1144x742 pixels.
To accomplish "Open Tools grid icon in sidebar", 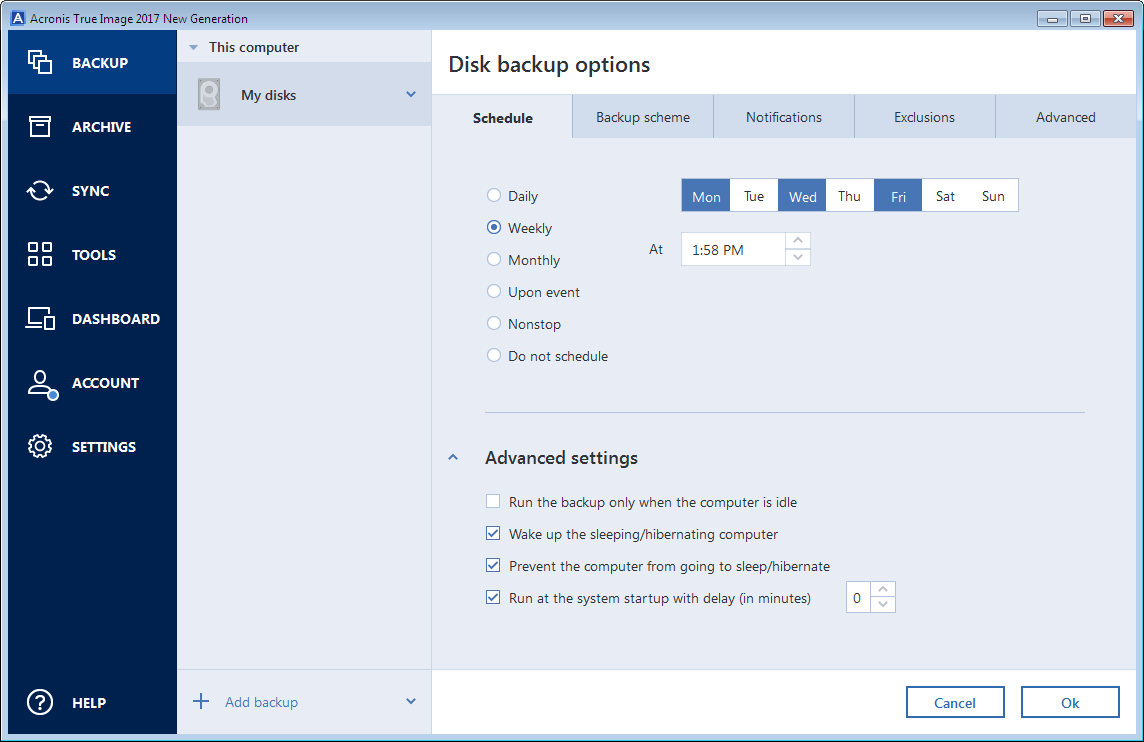I will point(40,255).
